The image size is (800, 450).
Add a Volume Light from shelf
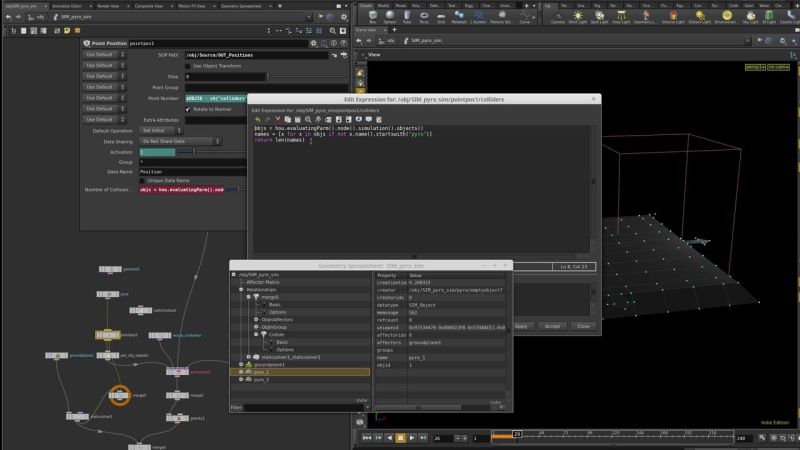(x=673, y=17)
